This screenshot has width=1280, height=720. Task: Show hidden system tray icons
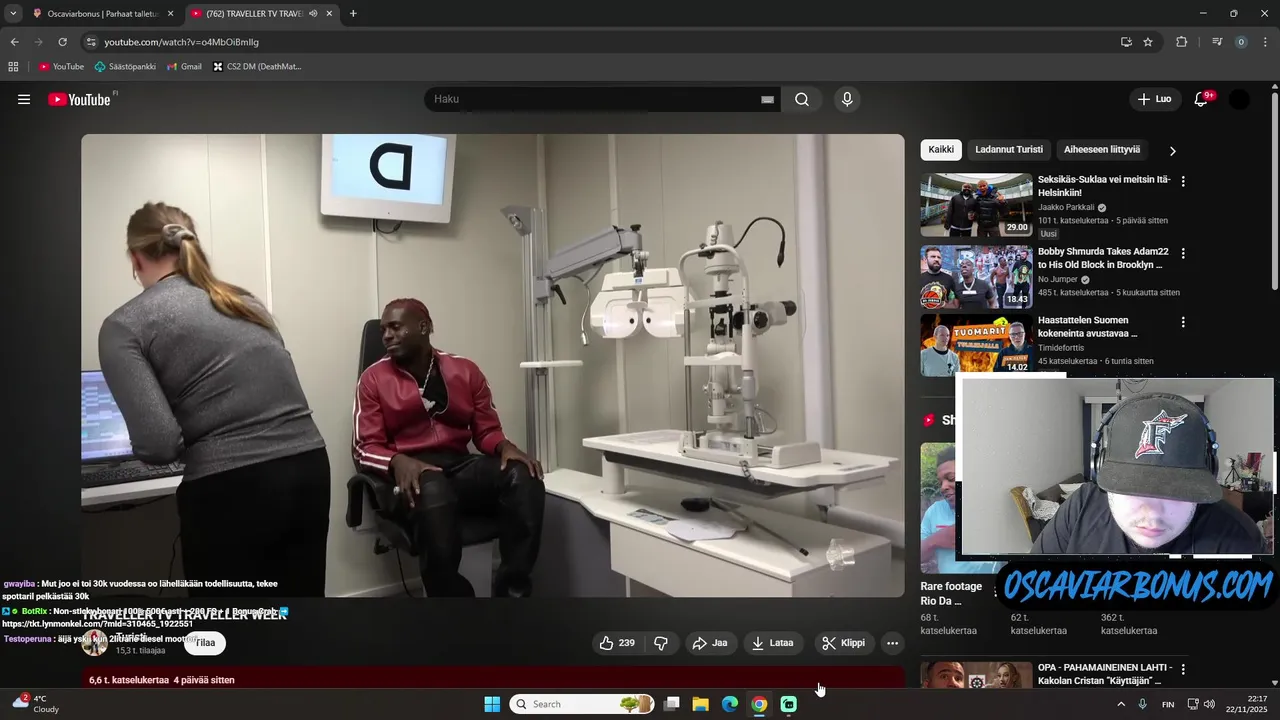[1120, 704]
